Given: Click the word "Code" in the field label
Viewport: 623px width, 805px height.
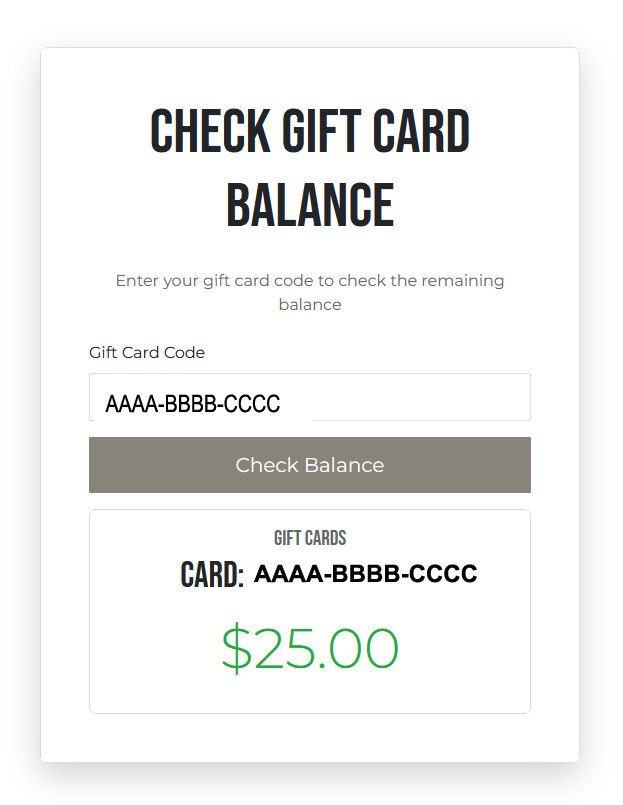Looking at the screenshot, I should tap(186, 353).
